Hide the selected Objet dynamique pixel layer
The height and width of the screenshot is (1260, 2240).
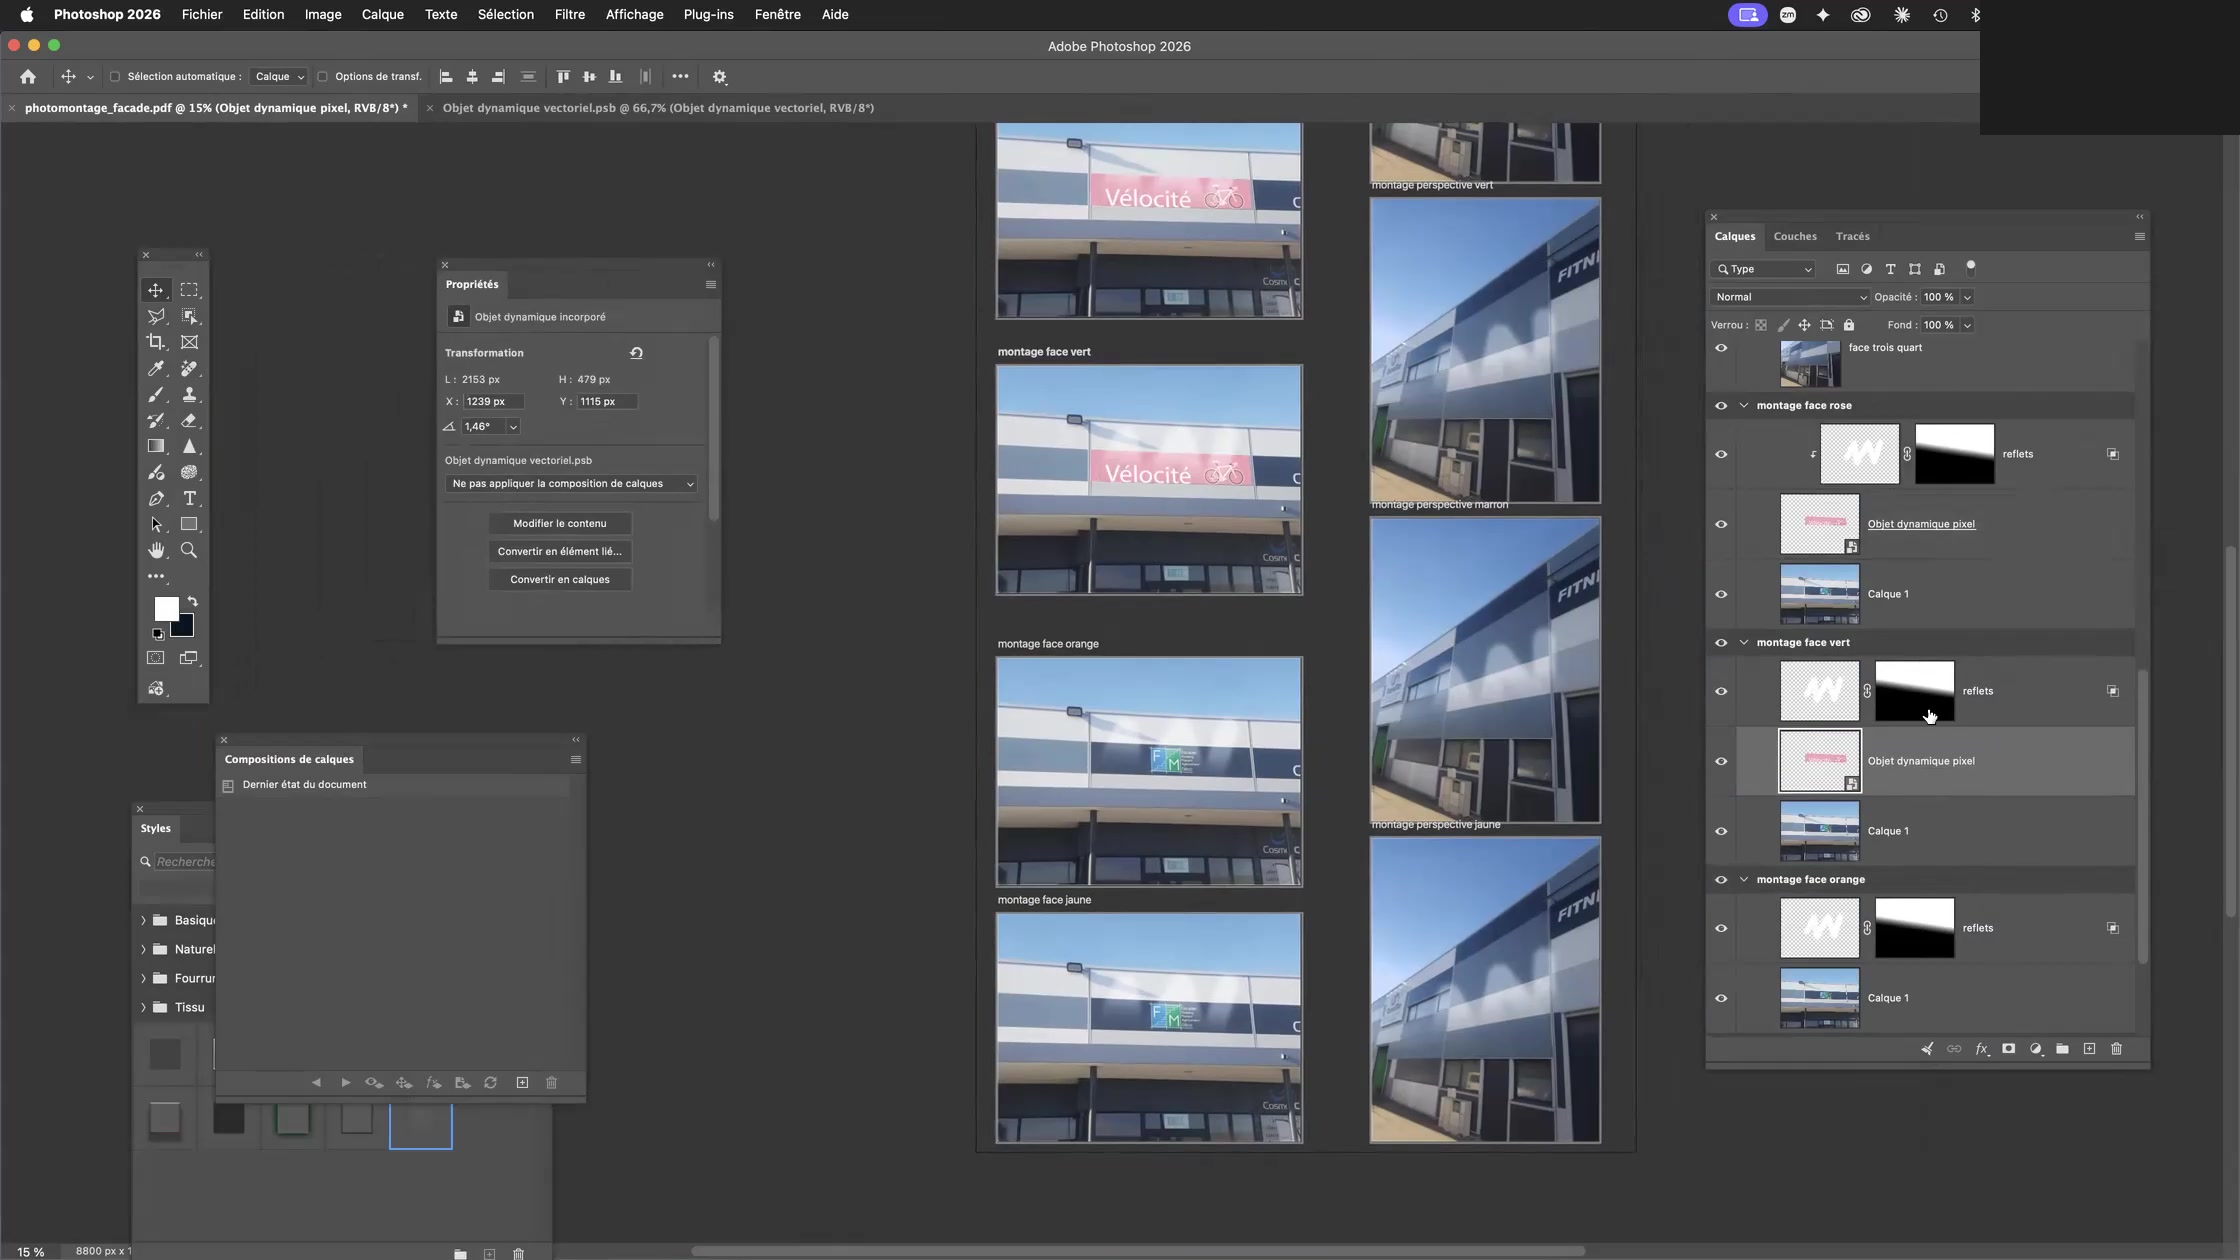(1721, 761)
